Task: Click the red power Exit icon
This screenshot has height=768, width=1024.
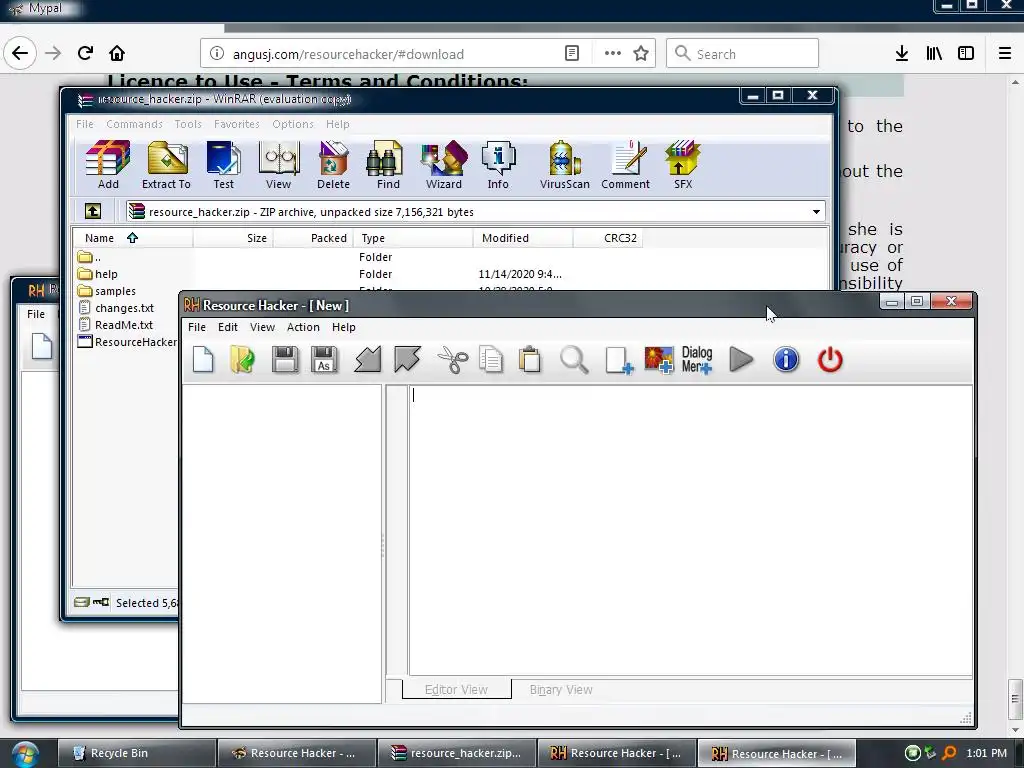Action: tap(830, 360)
